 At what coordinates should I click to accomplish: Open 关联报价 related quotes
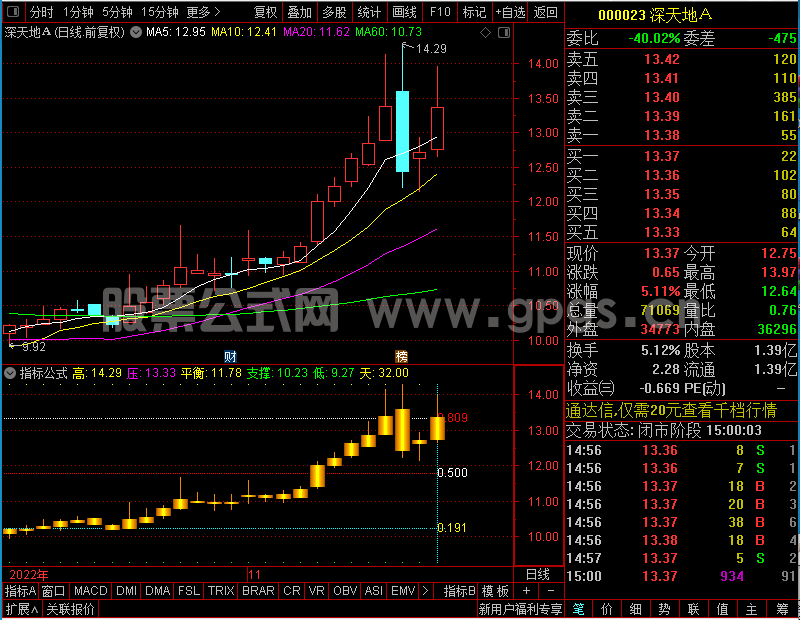pos(70,609)
